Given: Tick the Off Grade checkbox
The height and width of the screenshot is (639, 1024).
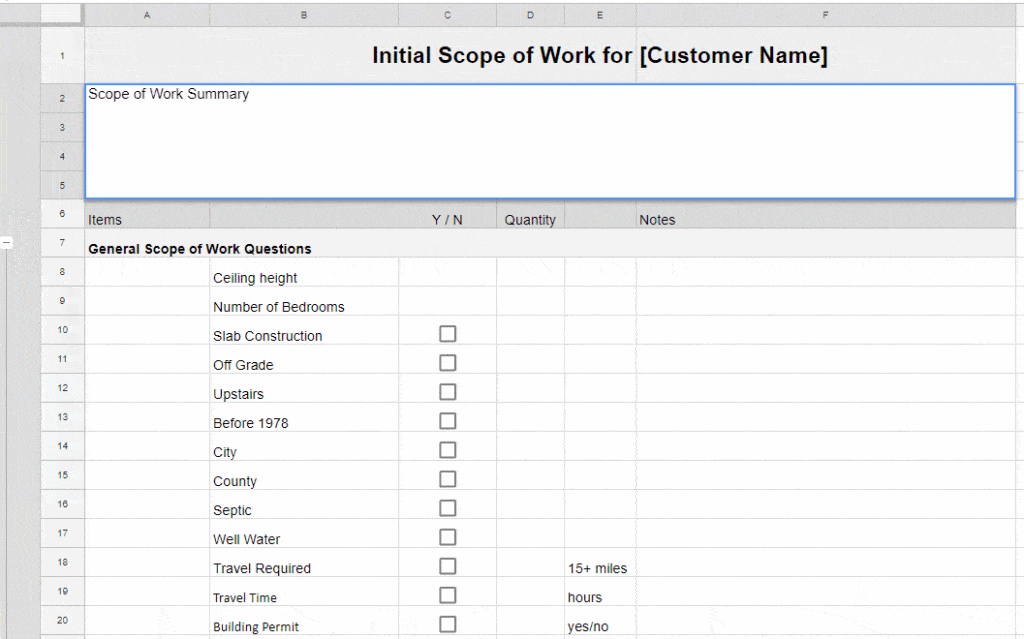Looking at the screenshot, I should point(447,363).
